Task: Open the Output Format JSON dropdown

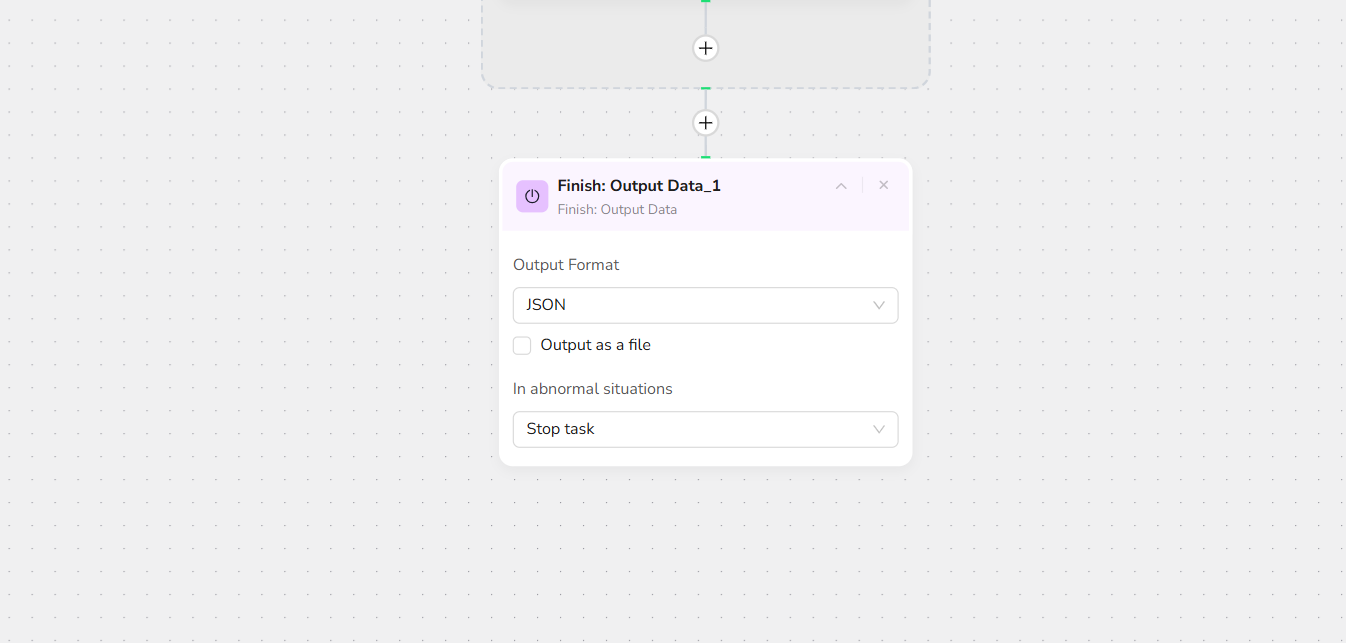Action: (x=705, y=305)
